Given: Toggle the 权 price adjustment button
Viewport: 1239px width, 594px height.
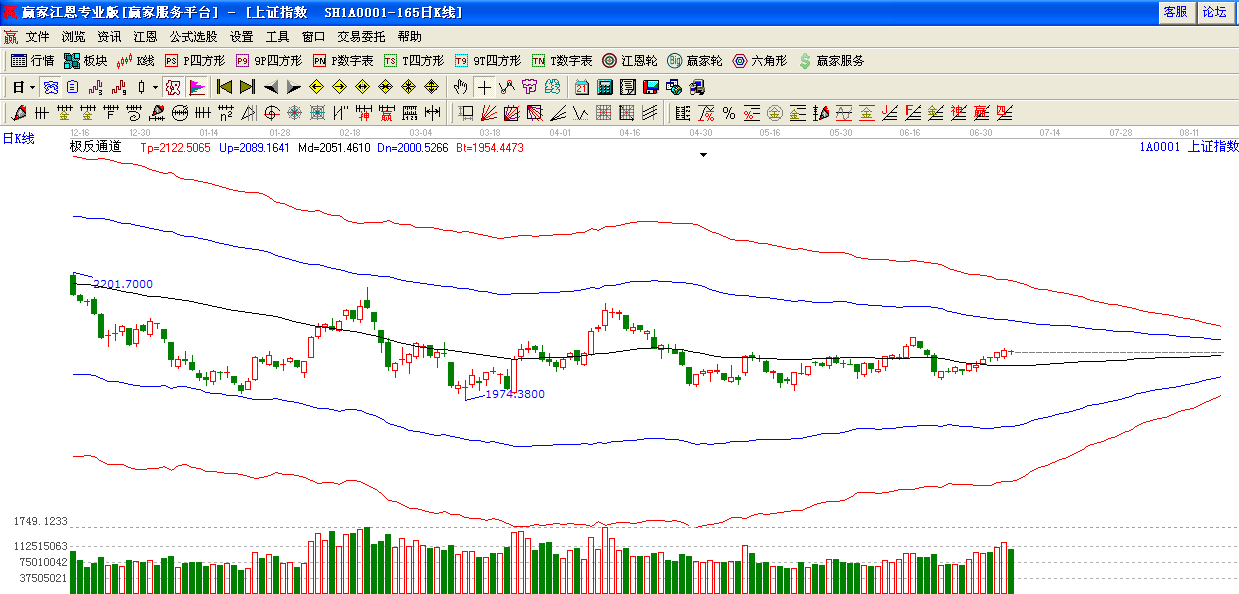Looking at the screenshot, I should [173, 87].
